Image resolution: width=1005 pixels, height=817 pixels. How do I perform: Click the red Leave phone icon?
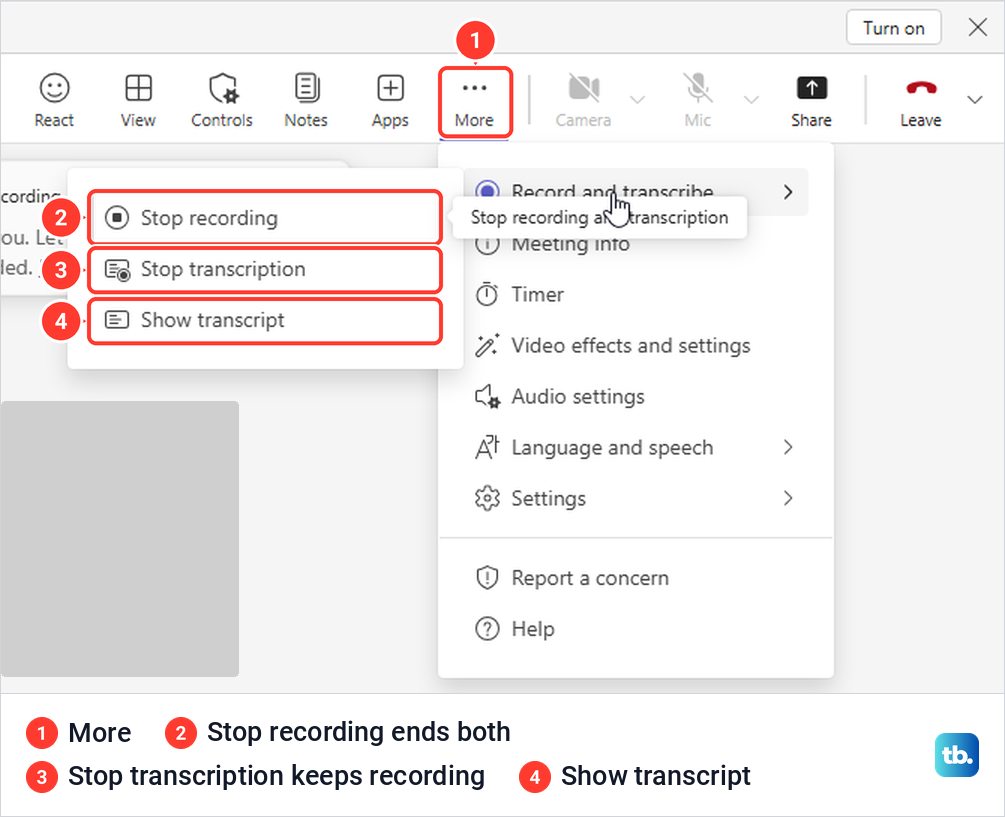921,88
